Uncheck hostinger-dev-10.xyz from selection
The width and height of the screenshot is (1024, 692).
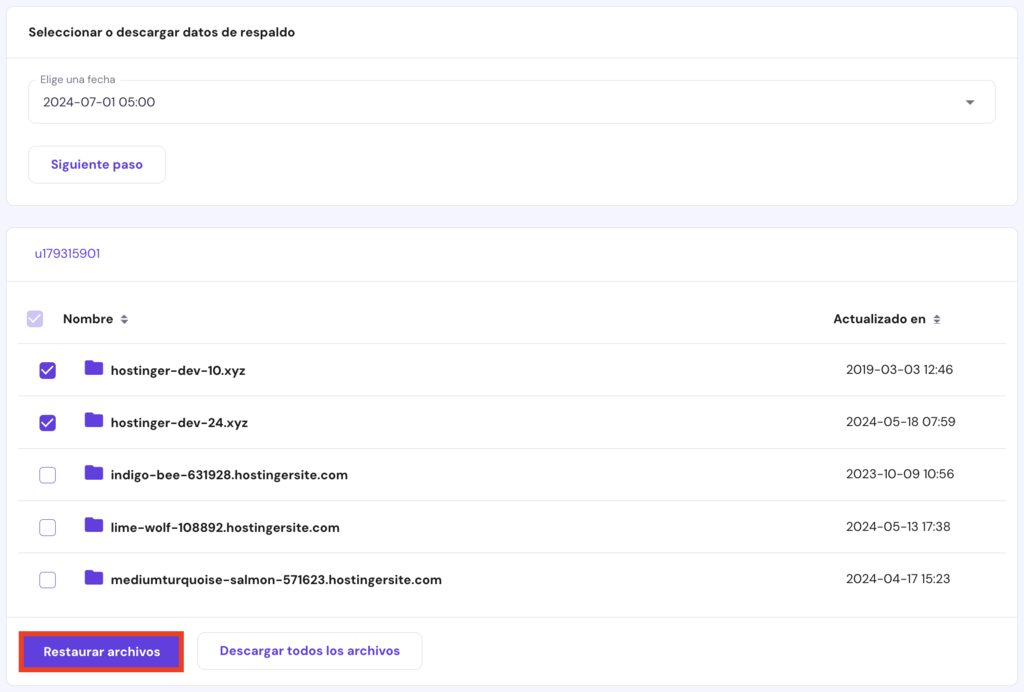click(x=47, y=370)
